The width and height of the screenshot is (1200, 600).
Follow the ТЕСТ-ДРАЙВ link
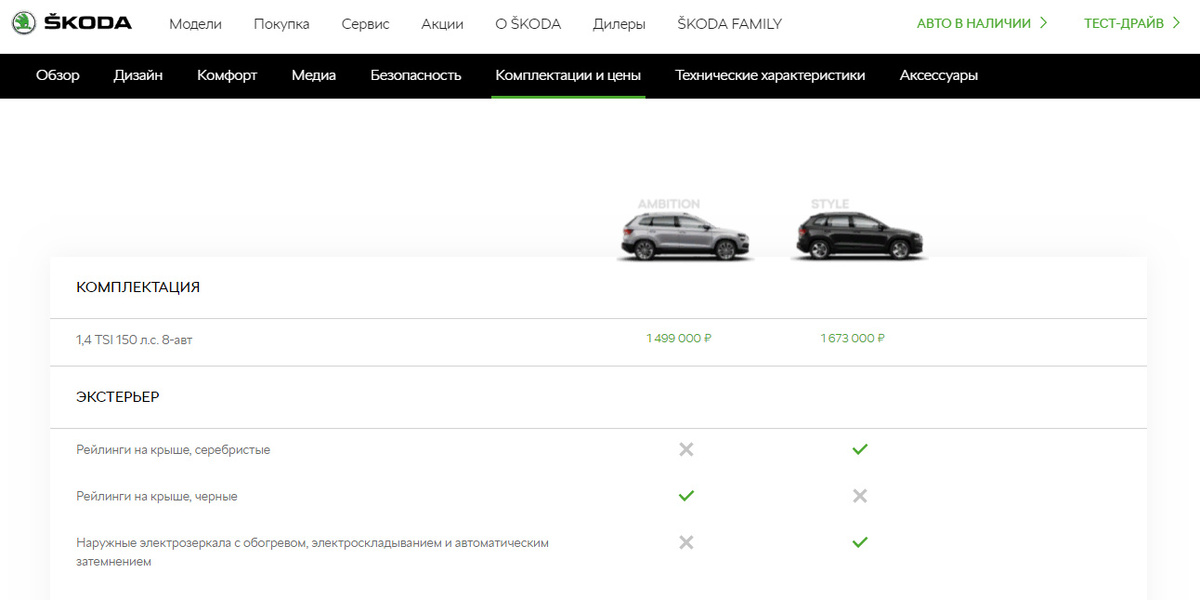(x=1132, y=23)
